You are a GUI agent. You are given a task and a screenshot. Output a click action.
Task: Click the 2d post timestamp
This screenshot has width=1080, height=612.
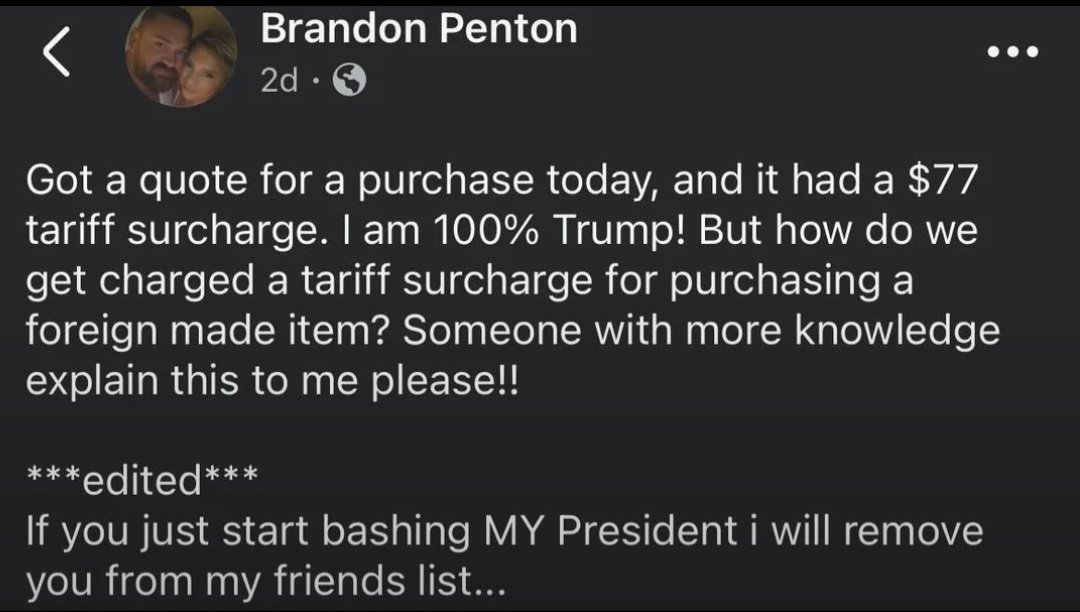point(279,81)
